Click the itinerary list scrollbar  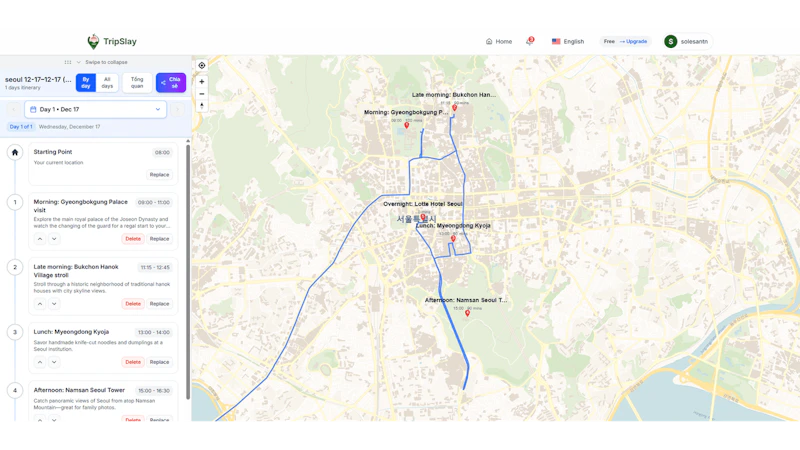188,270
